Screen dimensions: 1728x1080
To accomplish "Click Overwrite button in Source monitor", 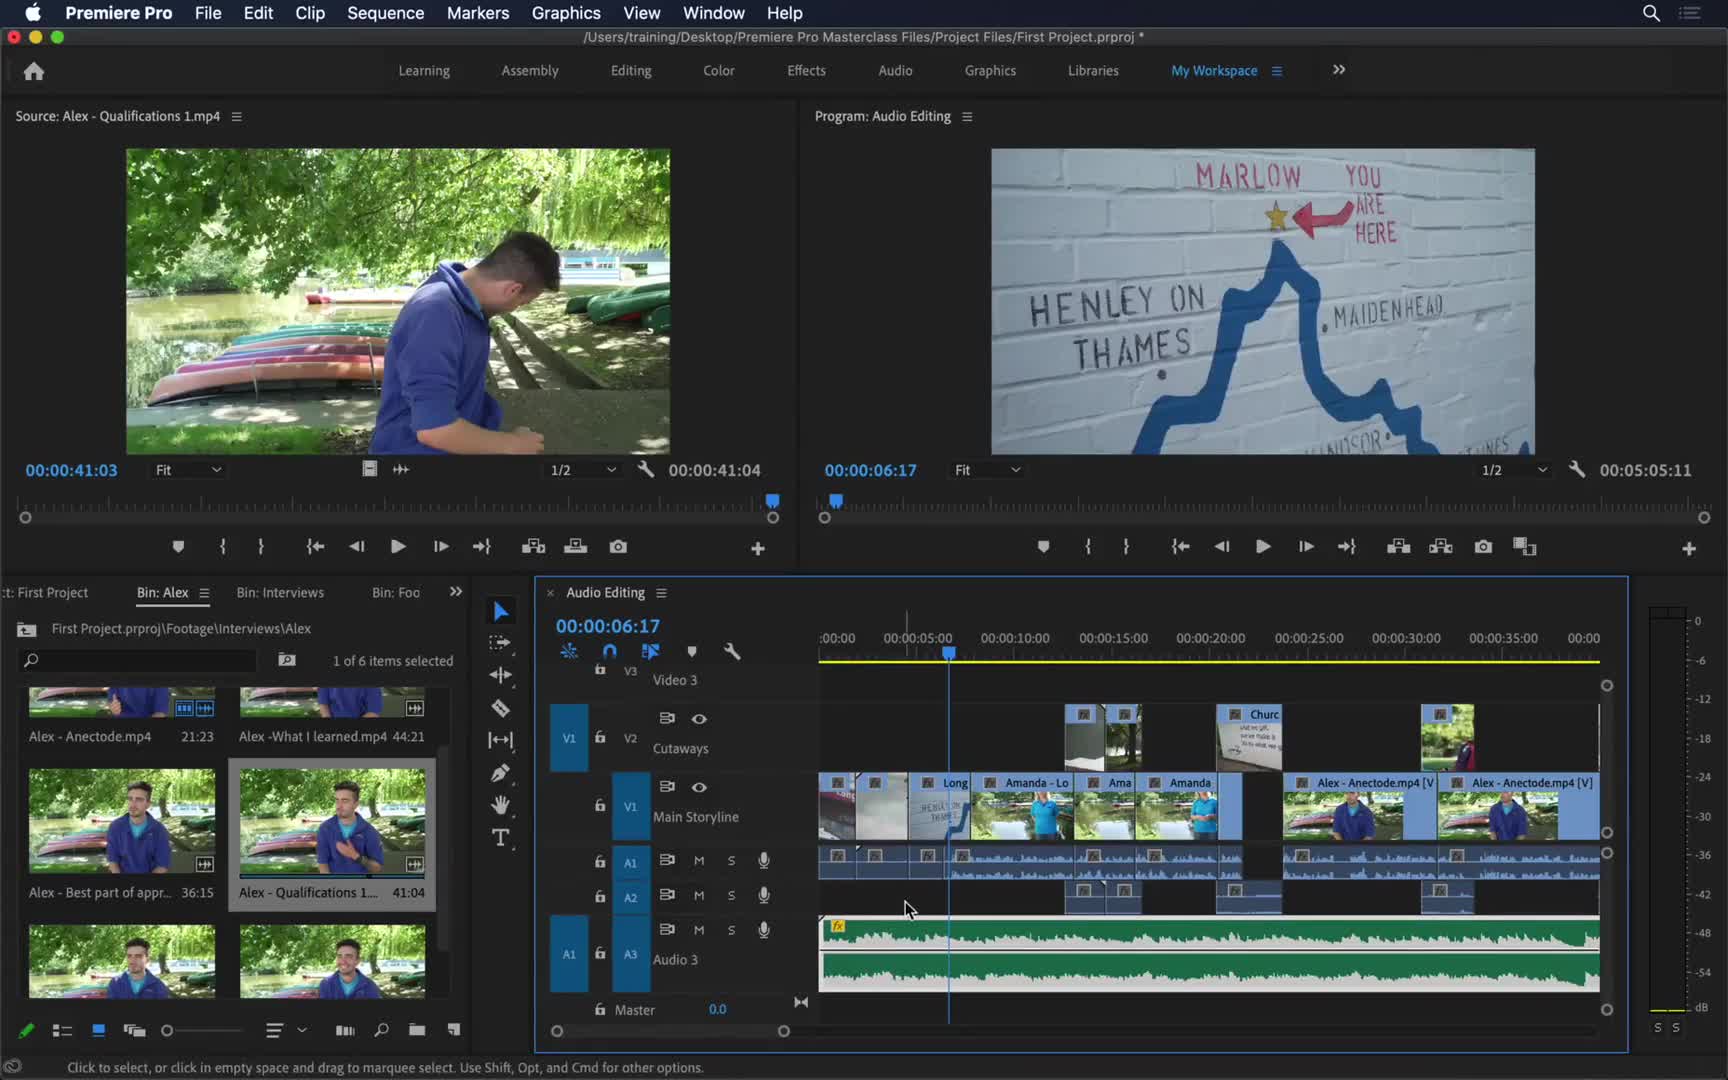I will [x=576, y=547].
